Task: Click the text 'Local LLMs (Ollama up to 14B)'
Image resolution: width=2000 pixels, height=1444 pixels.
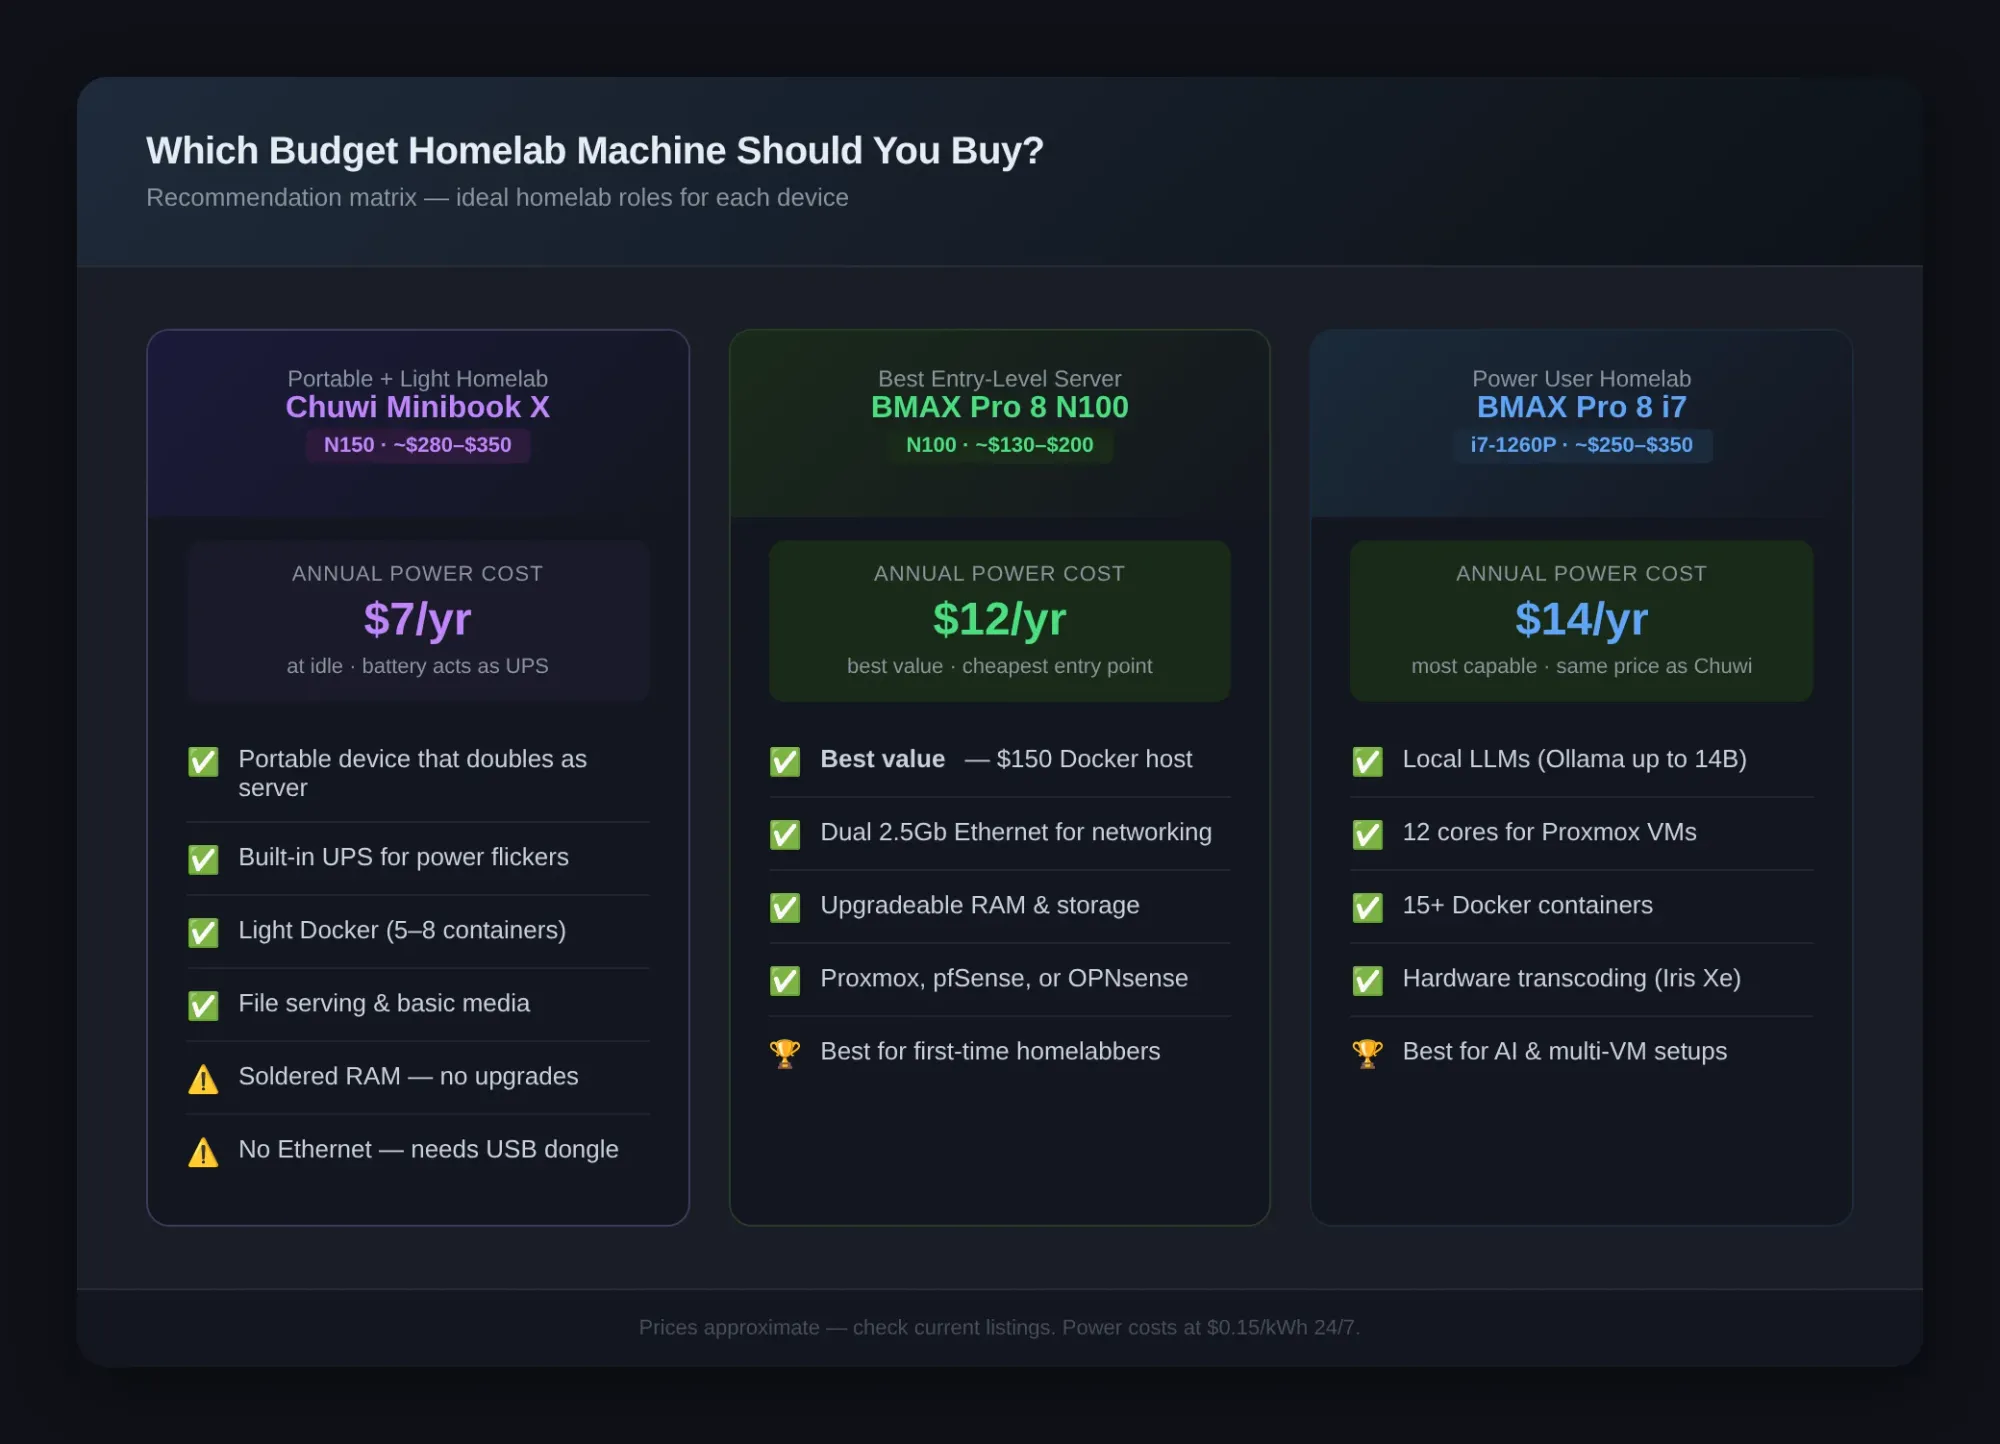Action: click(1575, 760)
